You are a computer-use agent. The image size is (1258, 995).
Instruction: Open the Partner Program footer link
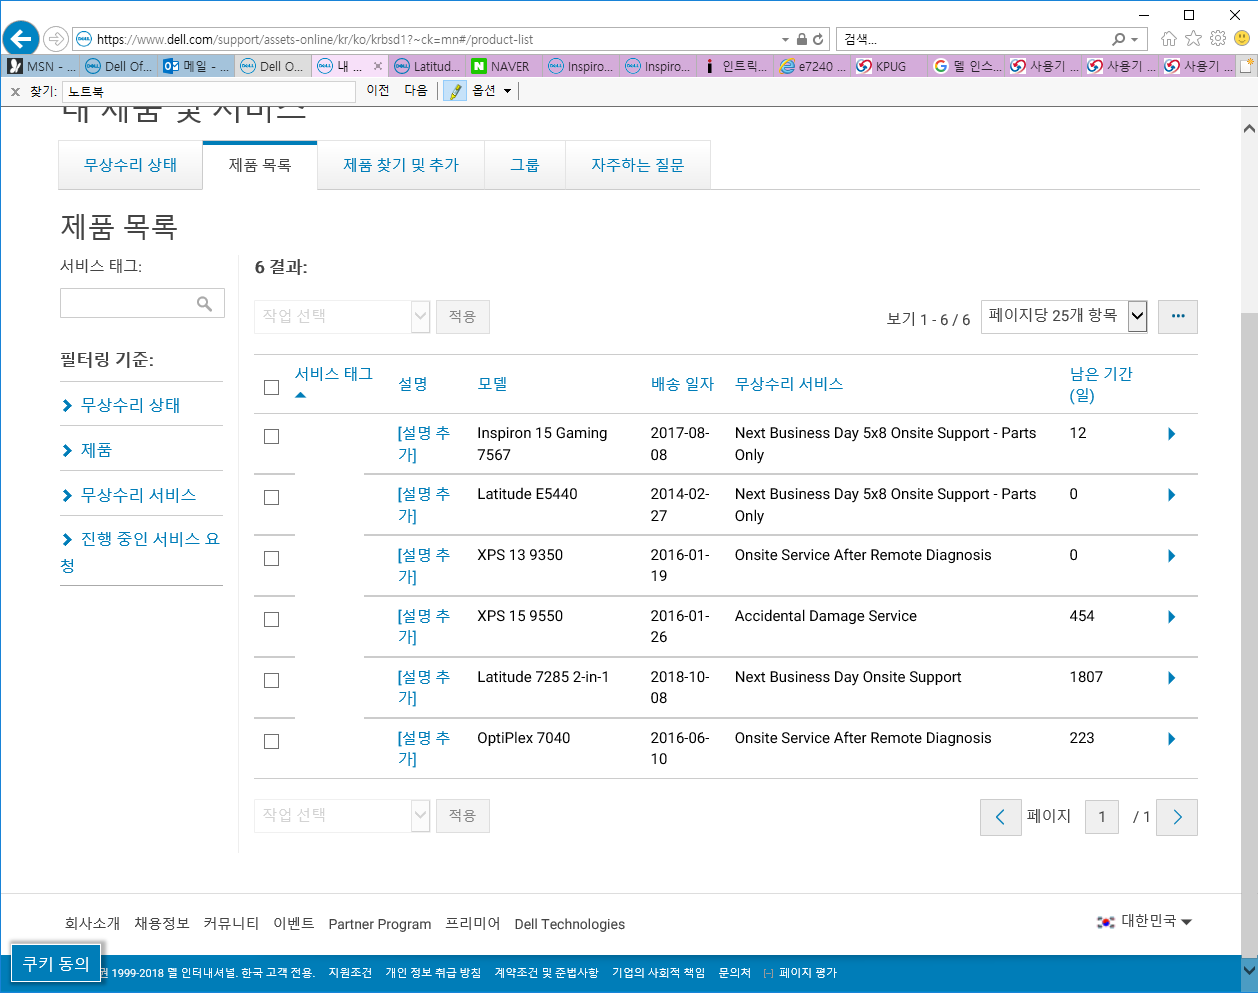click(380, 924)
